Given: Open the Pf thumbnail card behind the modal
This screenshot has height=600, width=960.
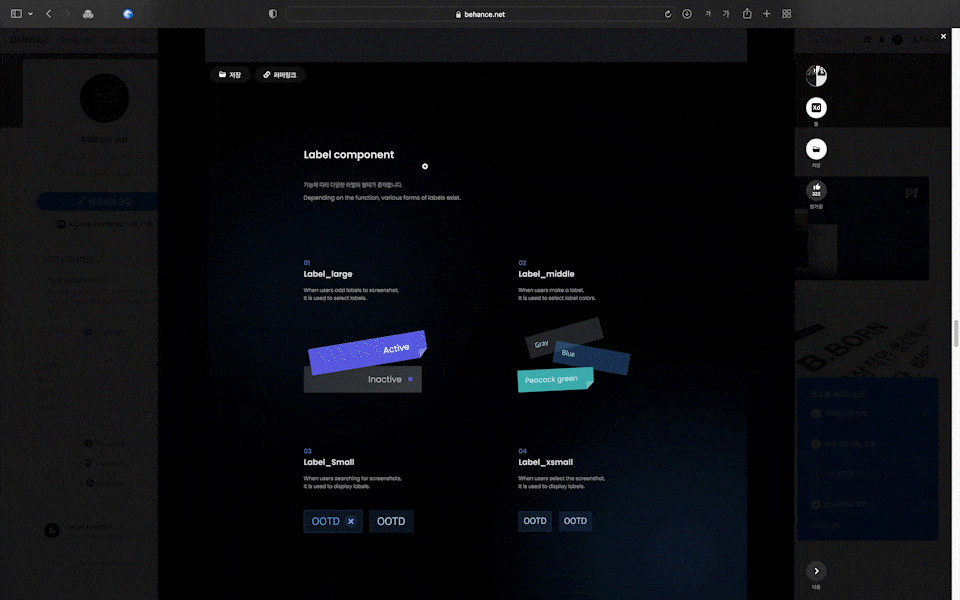Looking at the screenshot, I should (862, 228).
